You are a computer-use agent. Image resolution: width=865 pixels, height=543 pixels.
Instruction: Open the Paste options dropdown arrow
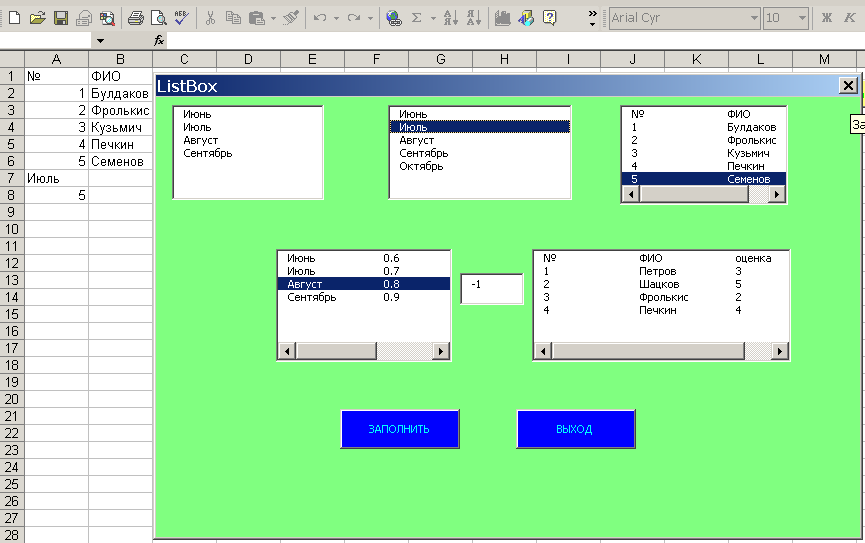point(273,18)
